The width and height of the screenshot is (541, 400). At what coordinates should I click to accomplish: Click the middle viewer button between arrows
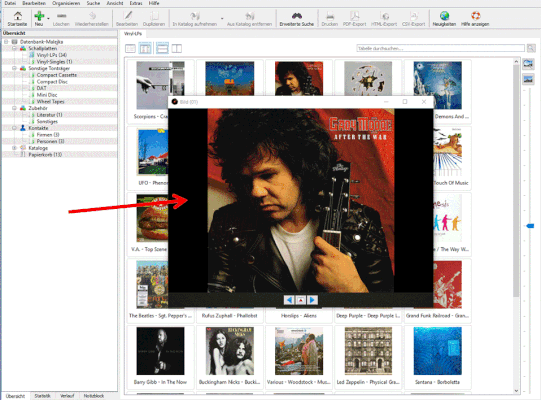click(x=301, y=300)
